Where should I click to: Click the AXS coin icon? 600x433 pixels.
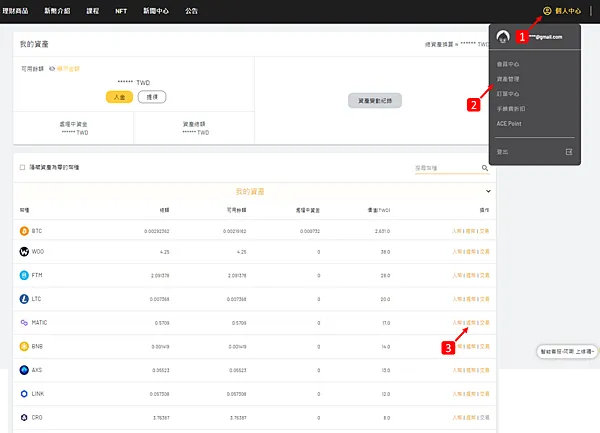click(x=24, y=370)
